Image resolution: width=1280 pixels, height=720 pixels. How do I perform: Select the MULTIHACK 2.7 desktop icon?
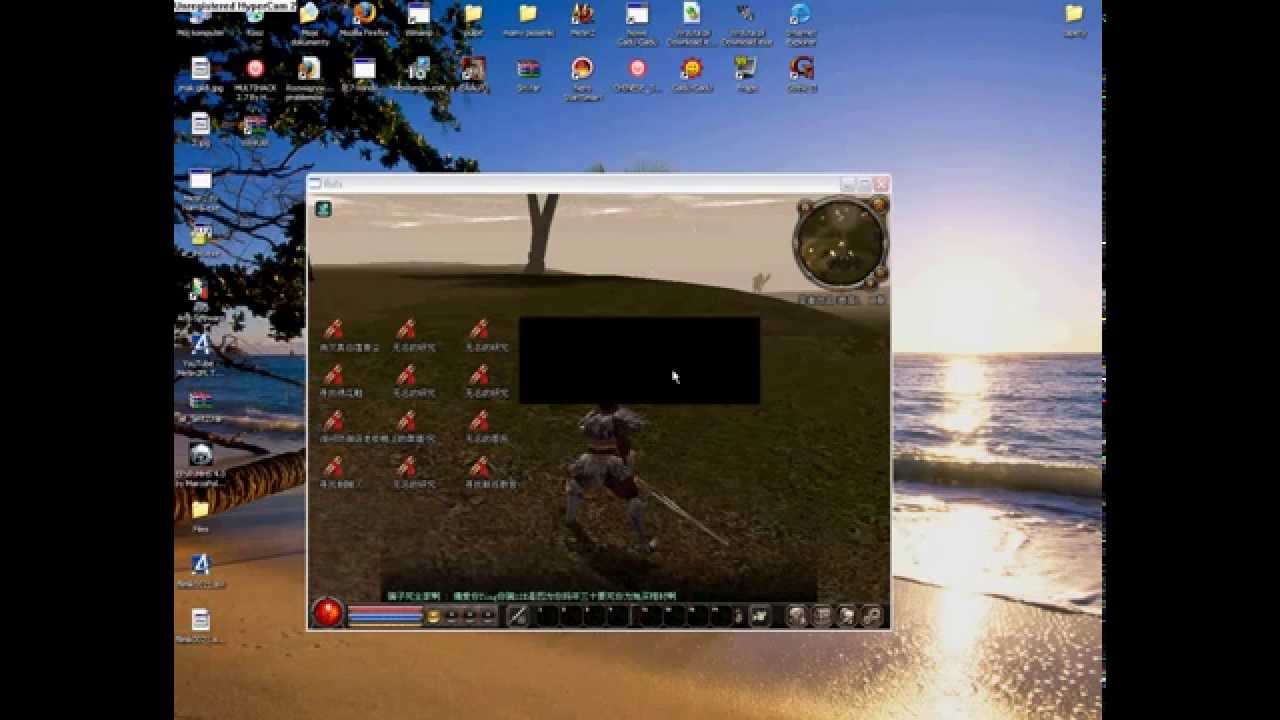255,80
